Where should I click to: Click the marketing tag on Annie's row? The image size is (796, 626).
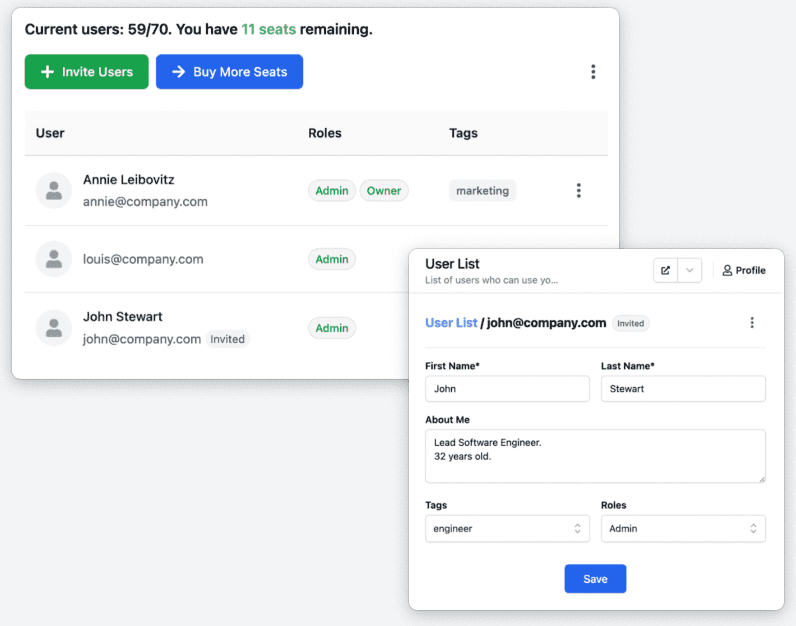(x=482, y=191)
